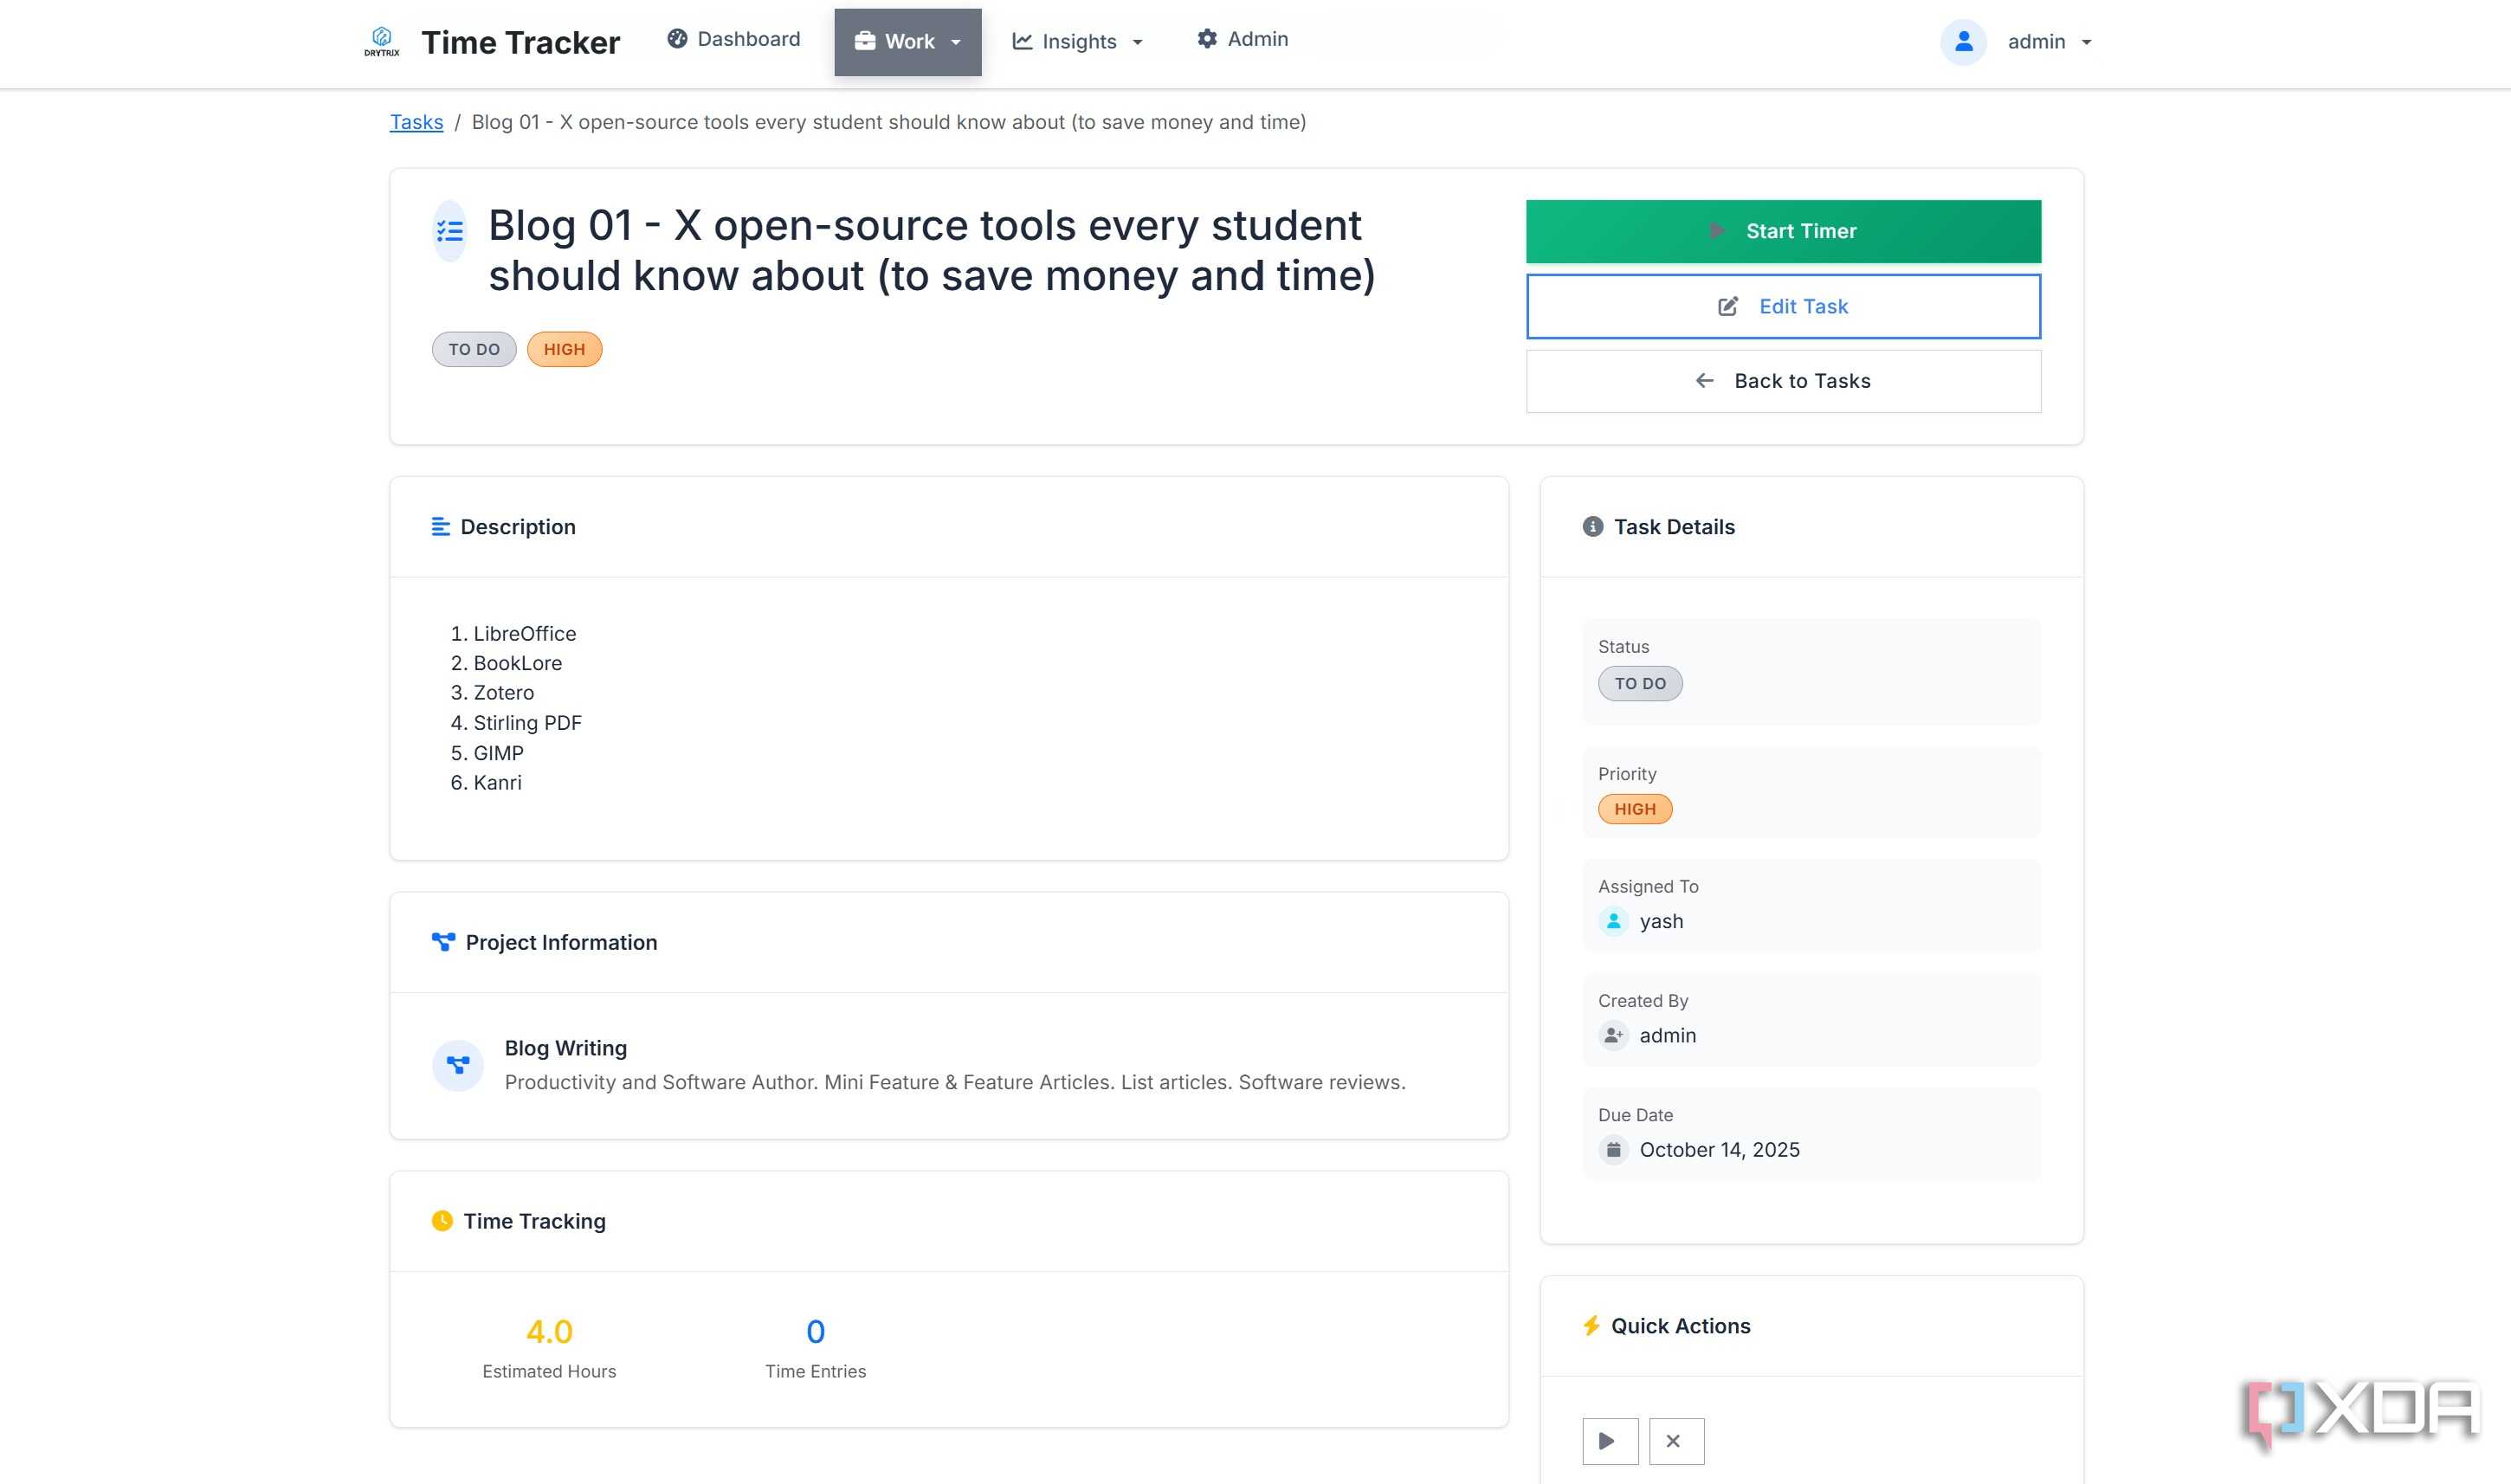Open the Blog Writing project
The width and height of the screenshot is (2511, 1484).
pyautogui.click(x=566, y=1048)
